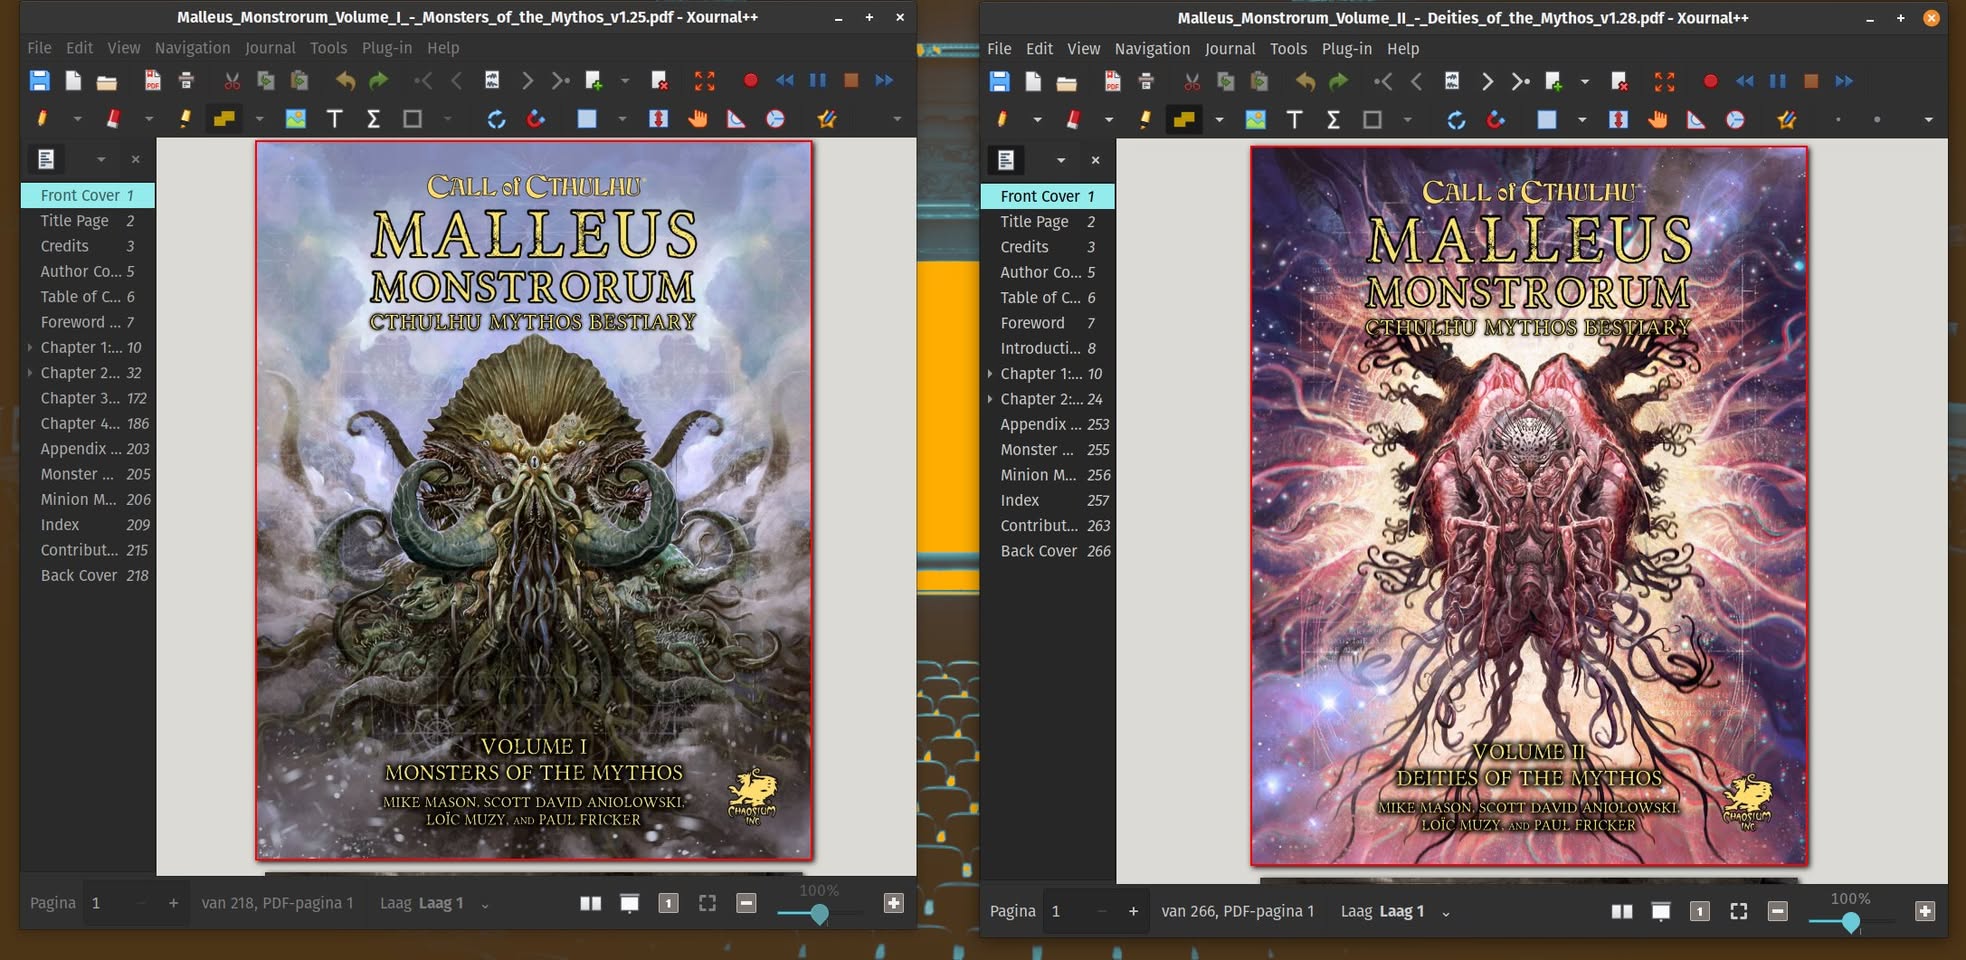Open Back Cover entry in Volume I outline

88,575
